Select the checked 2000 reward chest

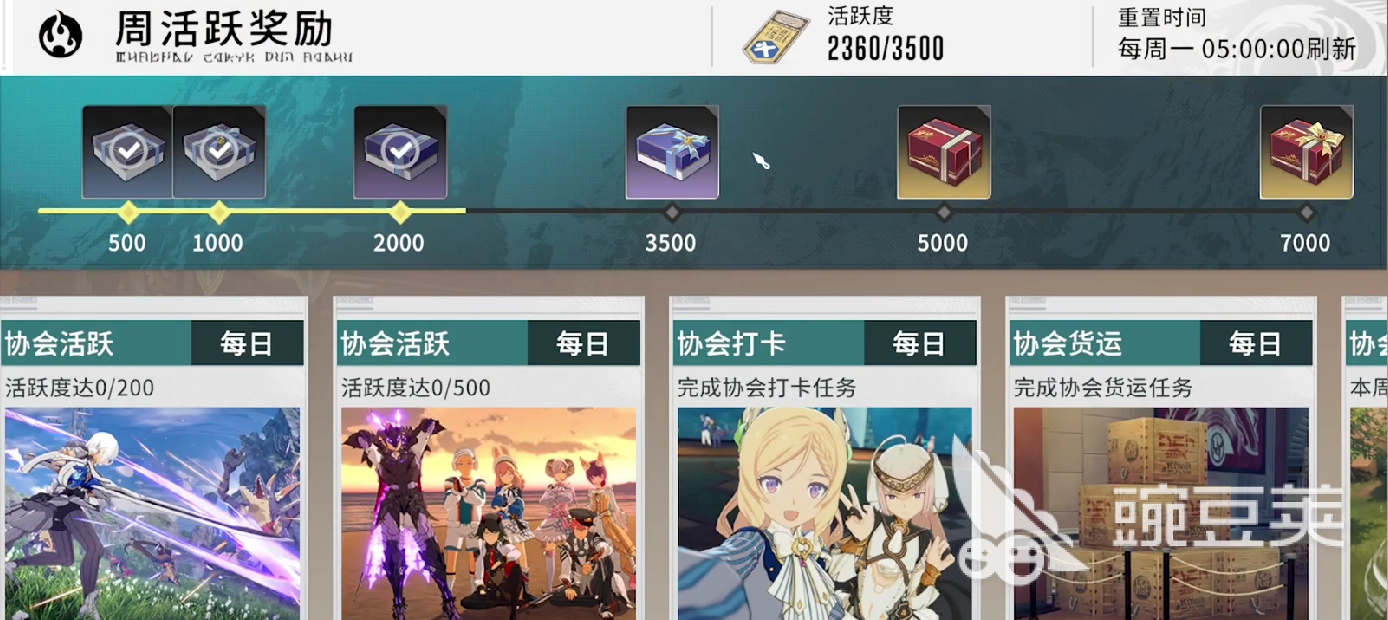click(x=400, y=152)
